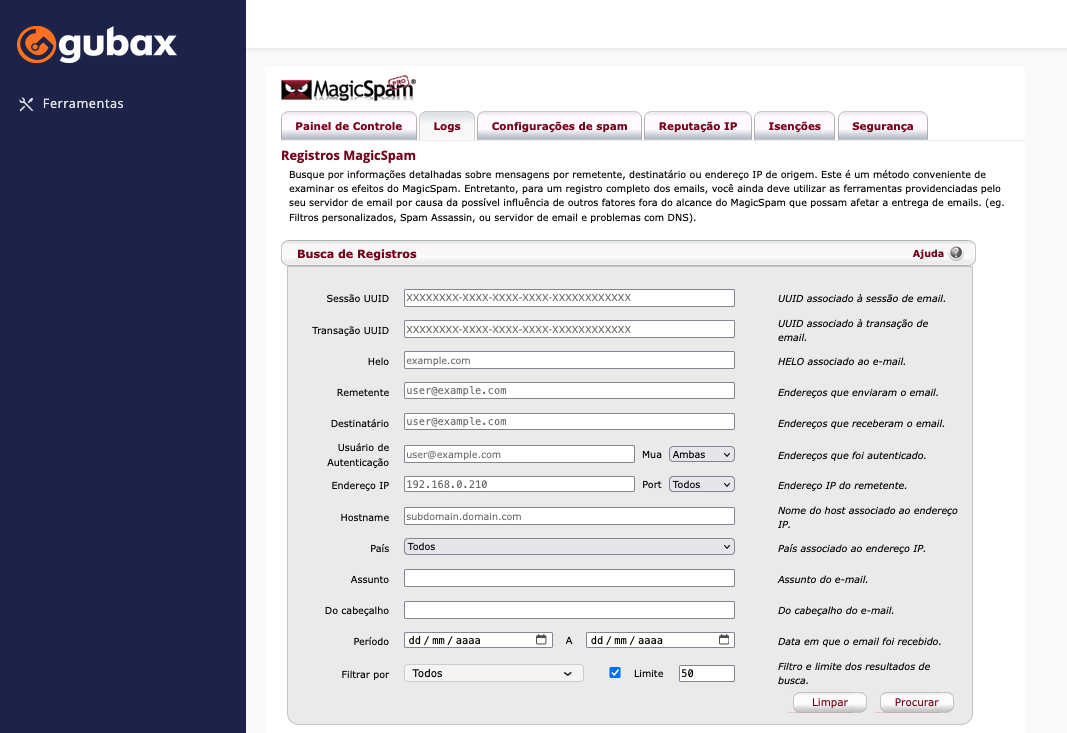This screenshot has height=733, width=1067.
Task: Click 'Do cabeçalho do e-mail.' description
Action: point(836,610)
